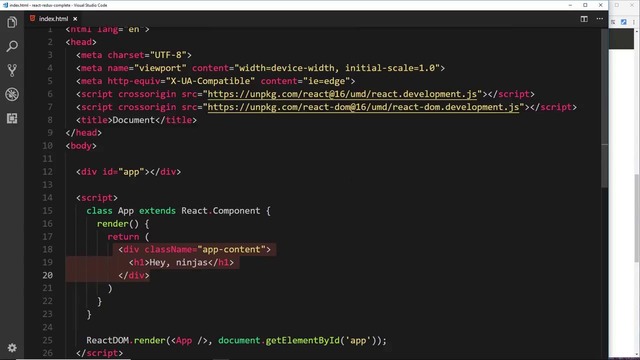Click the Document title text
The height and width of the screenshot is (360, 640).
133,120
